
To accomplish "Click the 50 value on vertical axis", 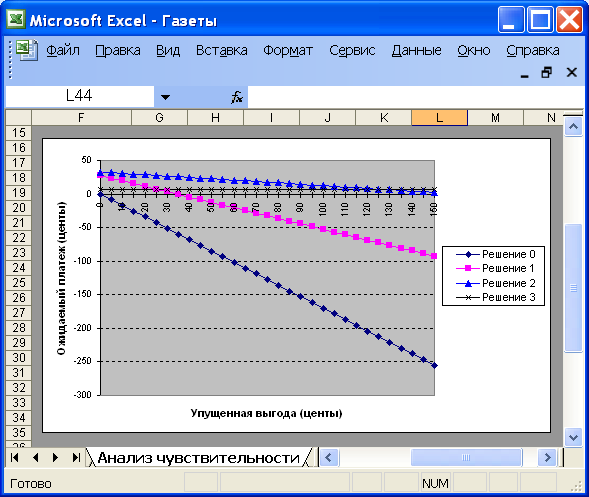I will tap(86, 160).
